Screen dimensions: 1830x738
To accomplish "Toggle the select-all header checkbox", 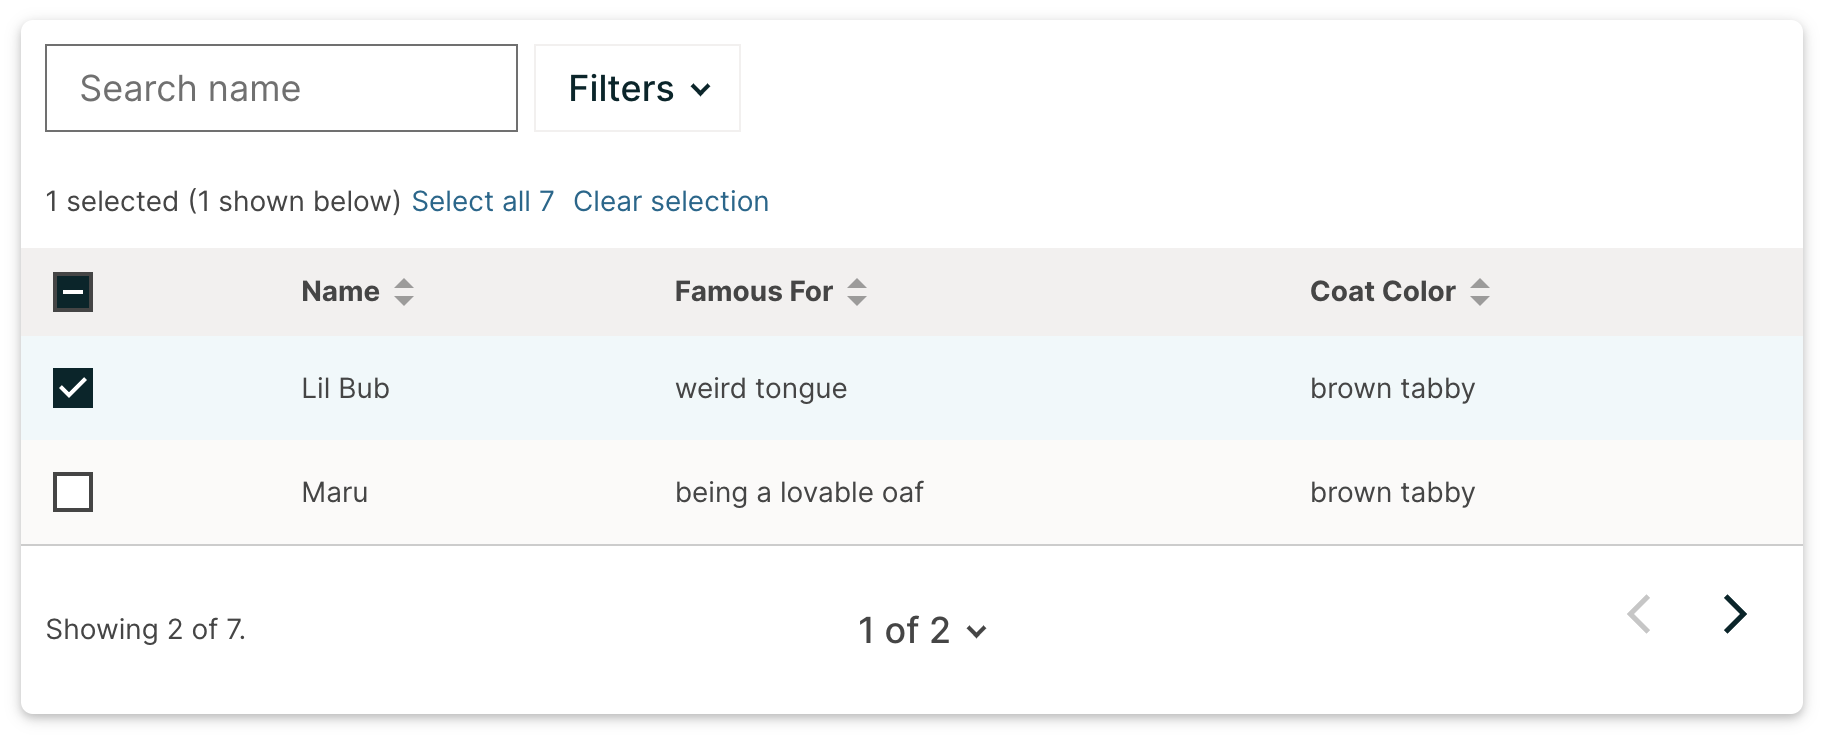I will click(73, 292).
